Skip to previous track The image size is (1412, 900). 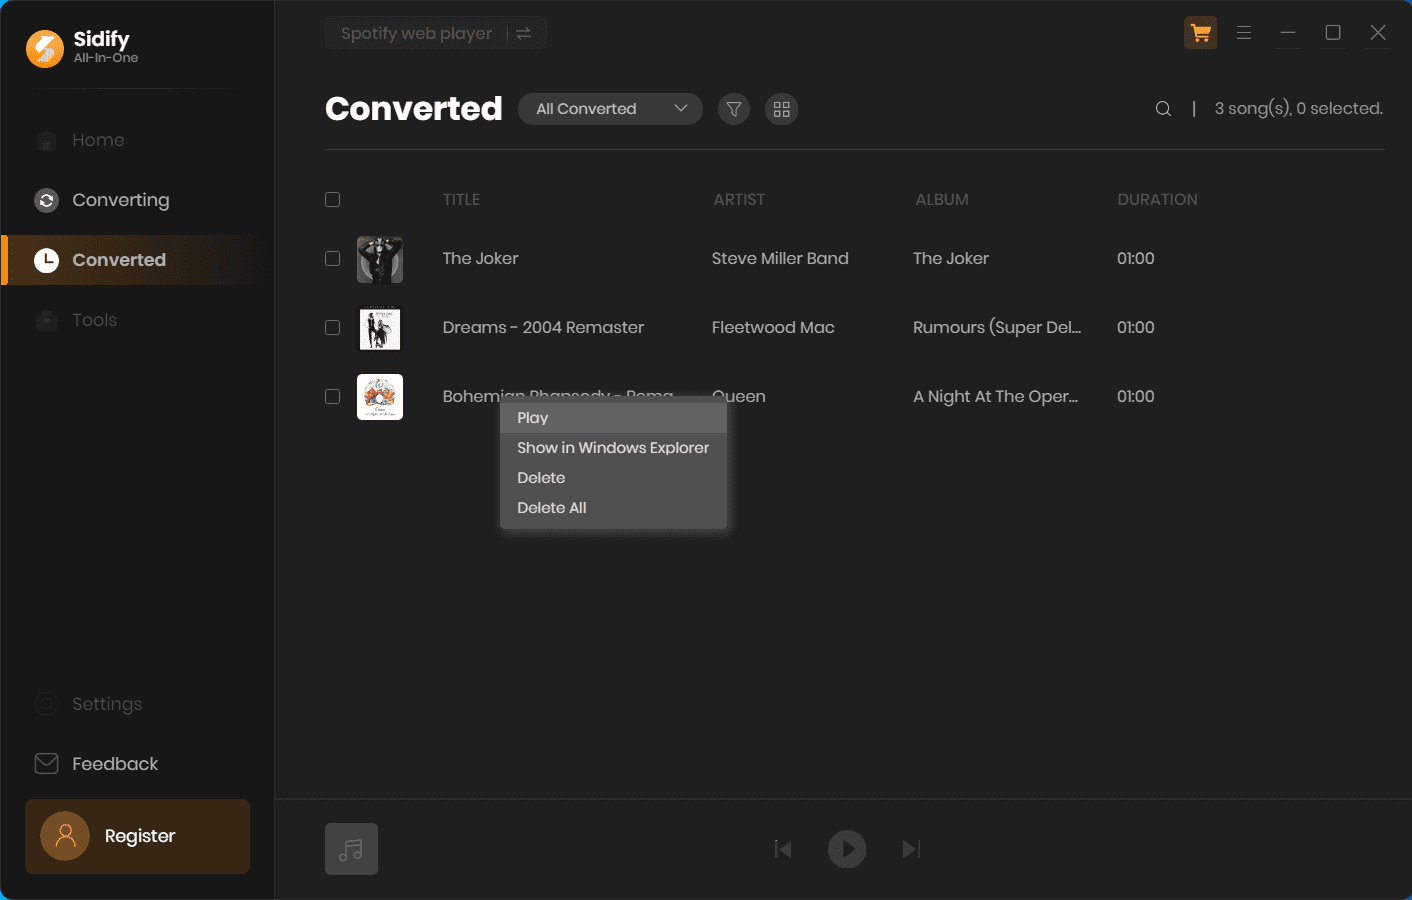click(x=783, y=849)
